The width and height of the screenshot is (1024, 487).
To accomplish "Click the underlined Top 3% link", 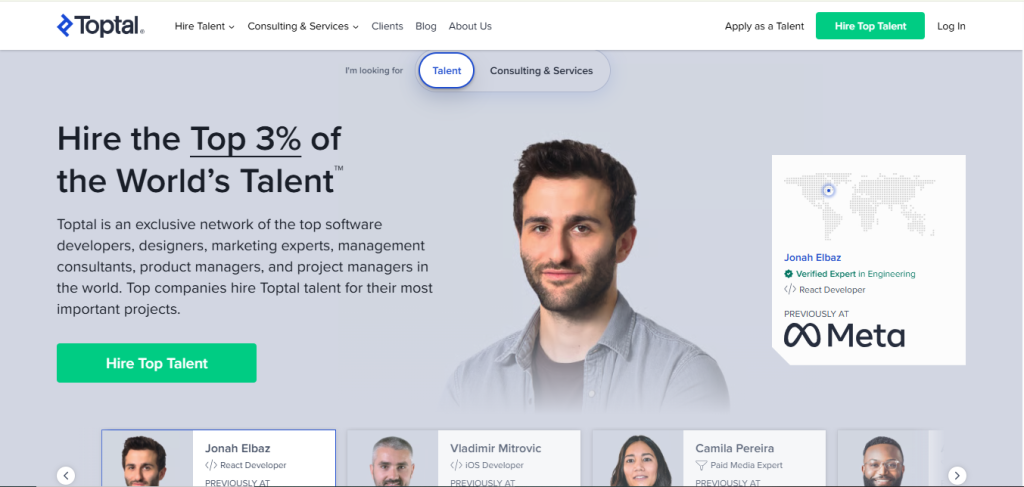I will coord(246,138).
